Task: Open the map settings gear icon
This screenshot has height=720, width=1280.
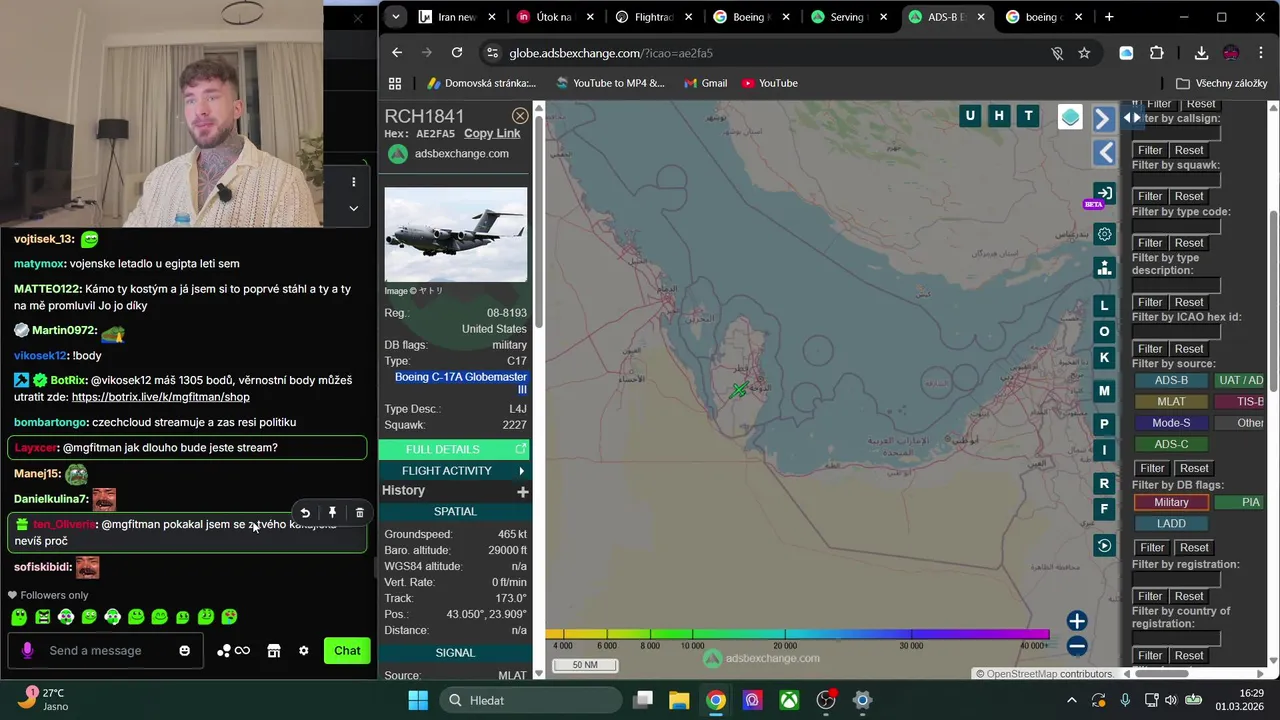Action: pyautogui.click(x=1104, y=234)
